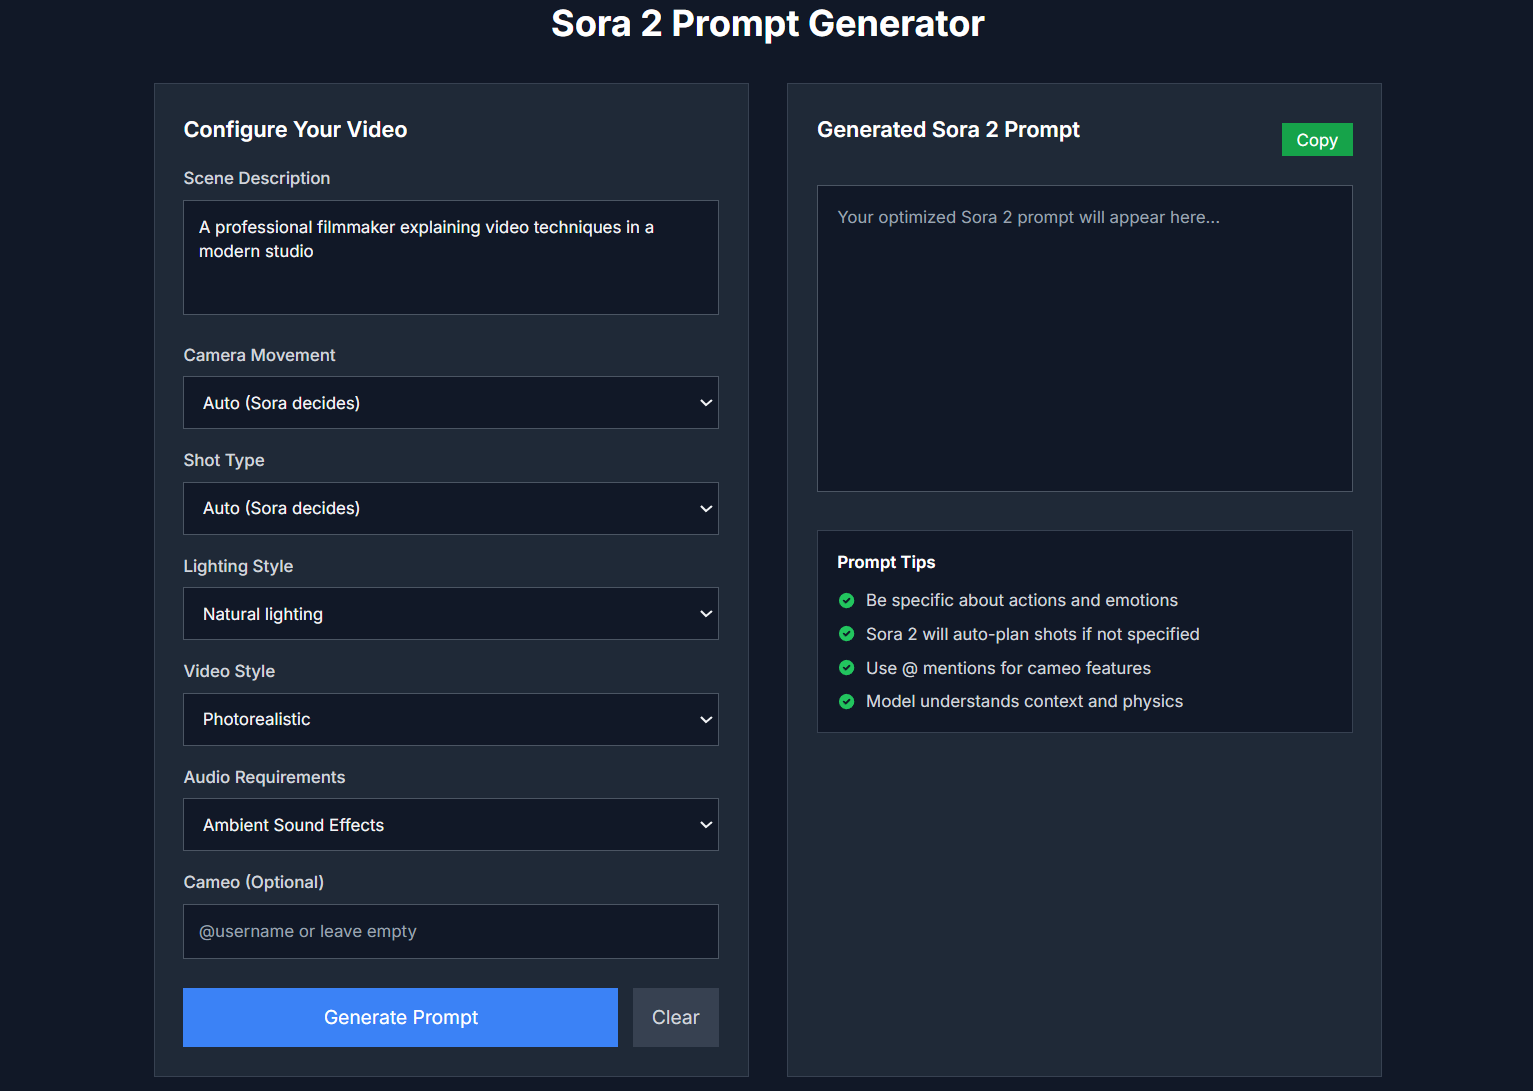Screen dimensions: 1533x1091
Task: Click the chevron arrow on Camera Movement select
Action: click(x=706, y=403)
